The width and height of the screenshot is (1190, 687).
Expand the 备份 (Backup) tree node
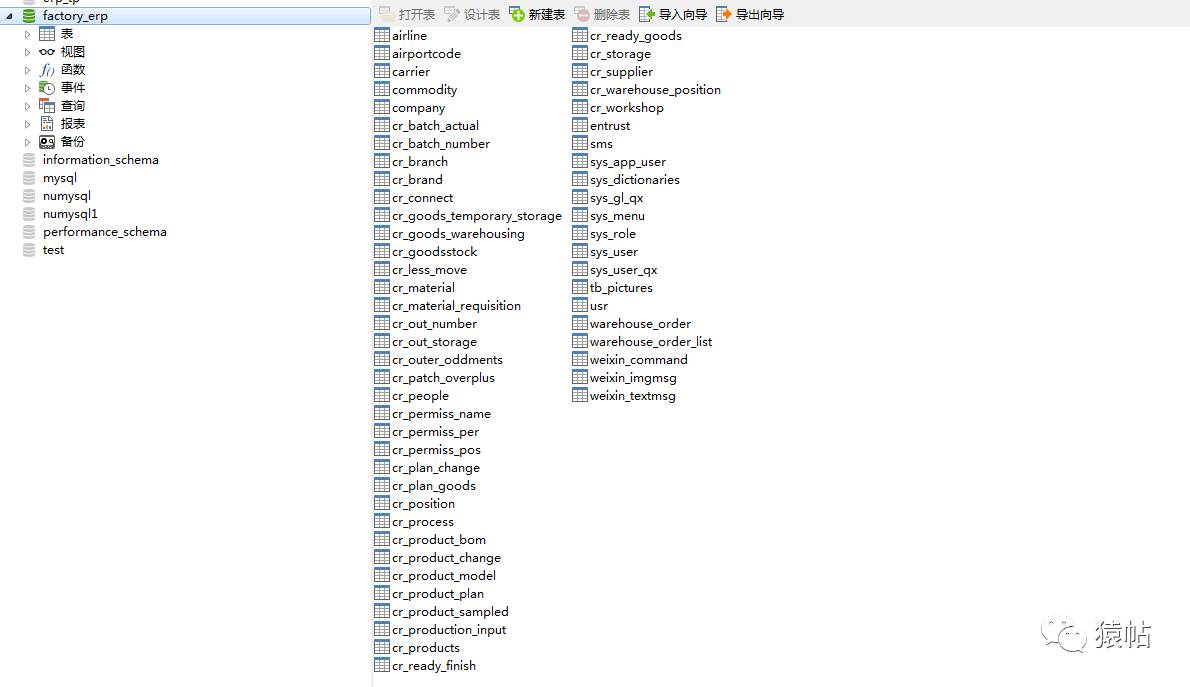[x=27, y=142]
